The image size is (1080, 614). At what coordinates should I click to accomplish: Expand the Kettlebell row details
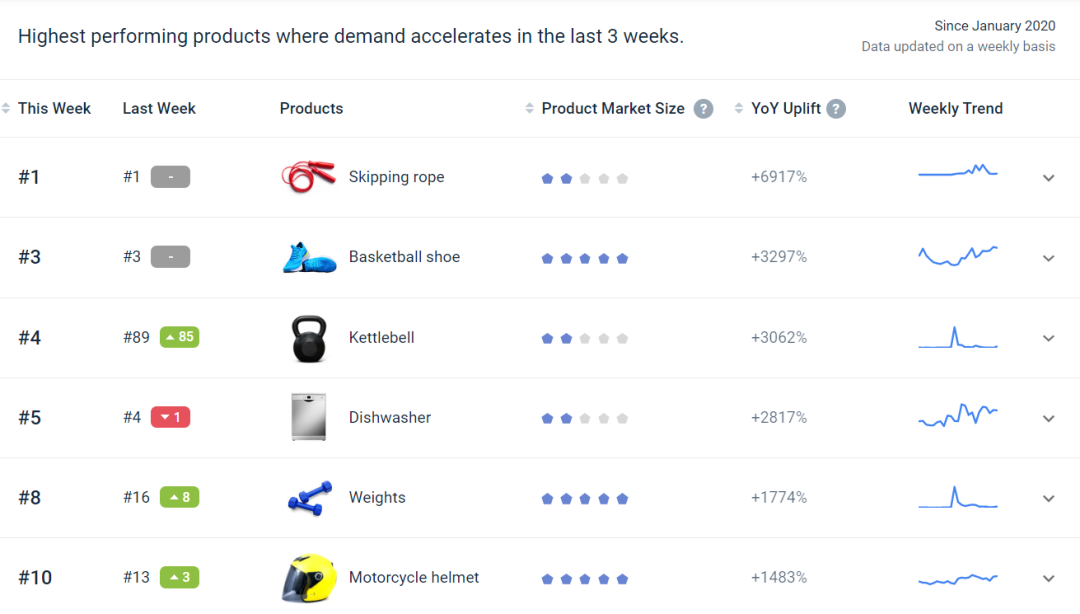click(1048, 338)
